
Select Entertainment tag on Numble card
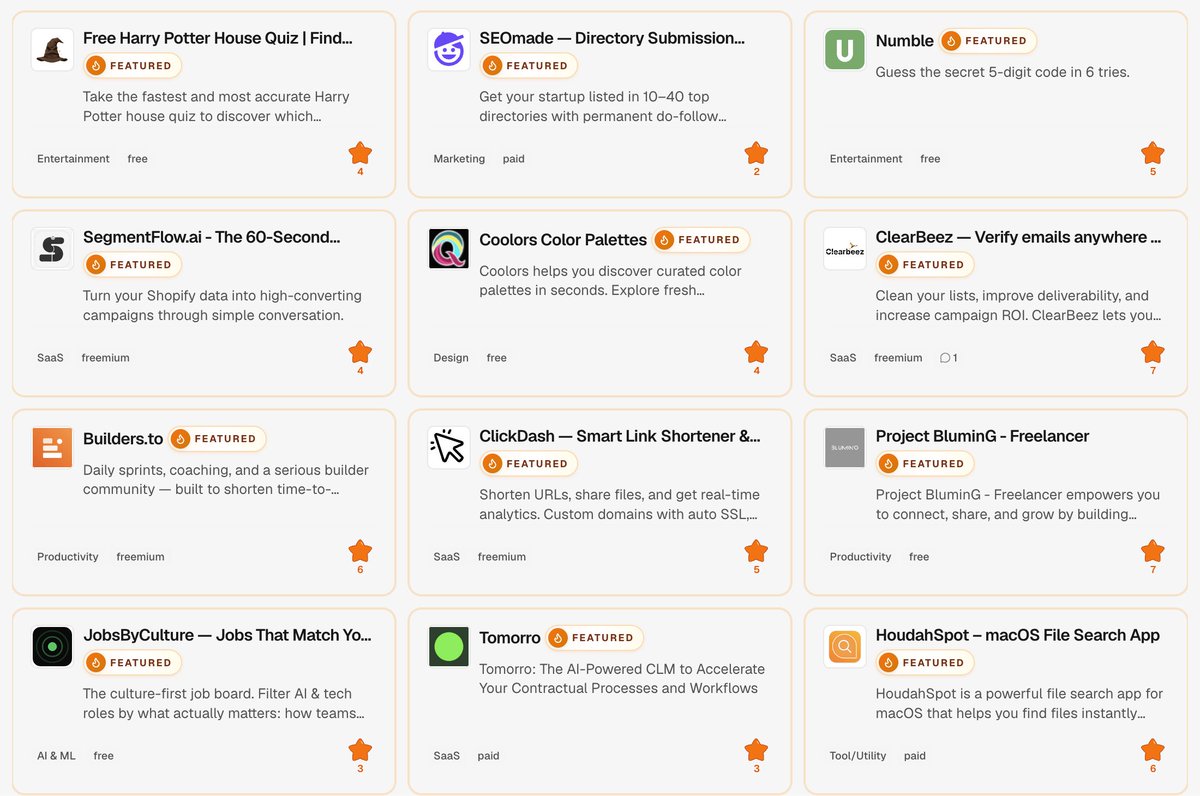866,159
